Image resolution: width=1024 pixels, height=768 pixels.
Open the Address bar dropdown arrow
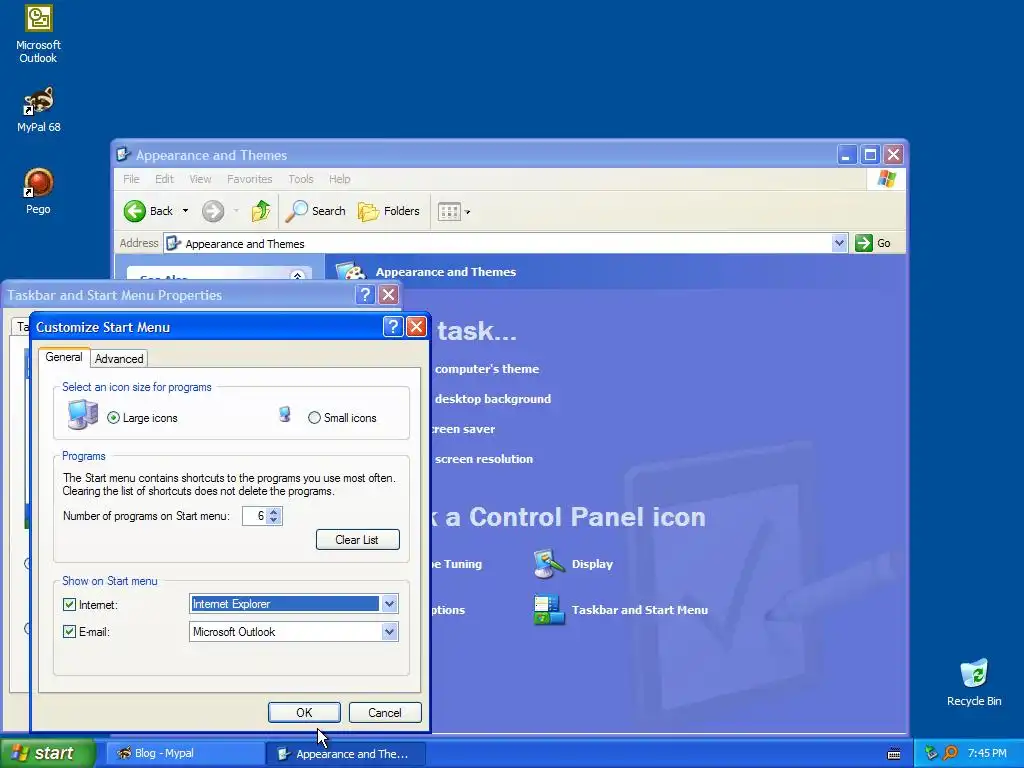click(x=839, y=243)
